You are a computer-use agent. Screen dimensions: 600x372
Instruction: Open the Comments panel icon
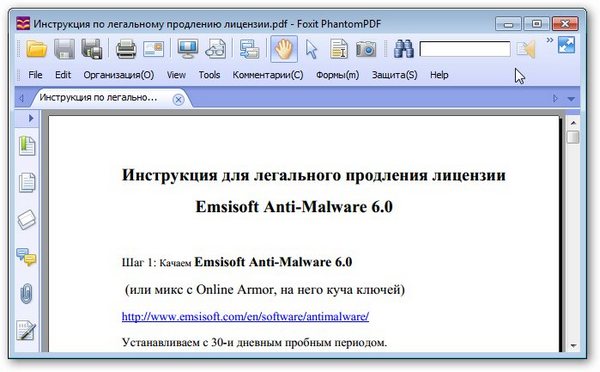(26, 257)
